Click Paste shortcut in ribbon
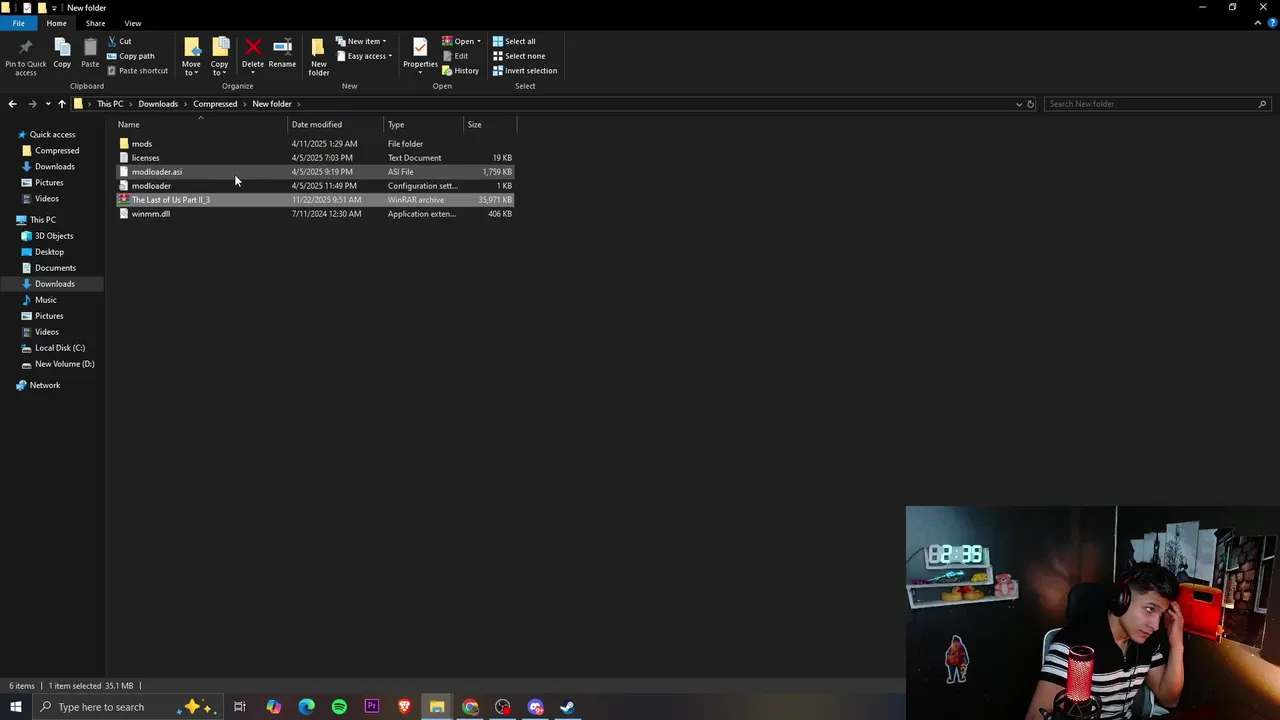The image size is (1280, 720). coord(137,71)
